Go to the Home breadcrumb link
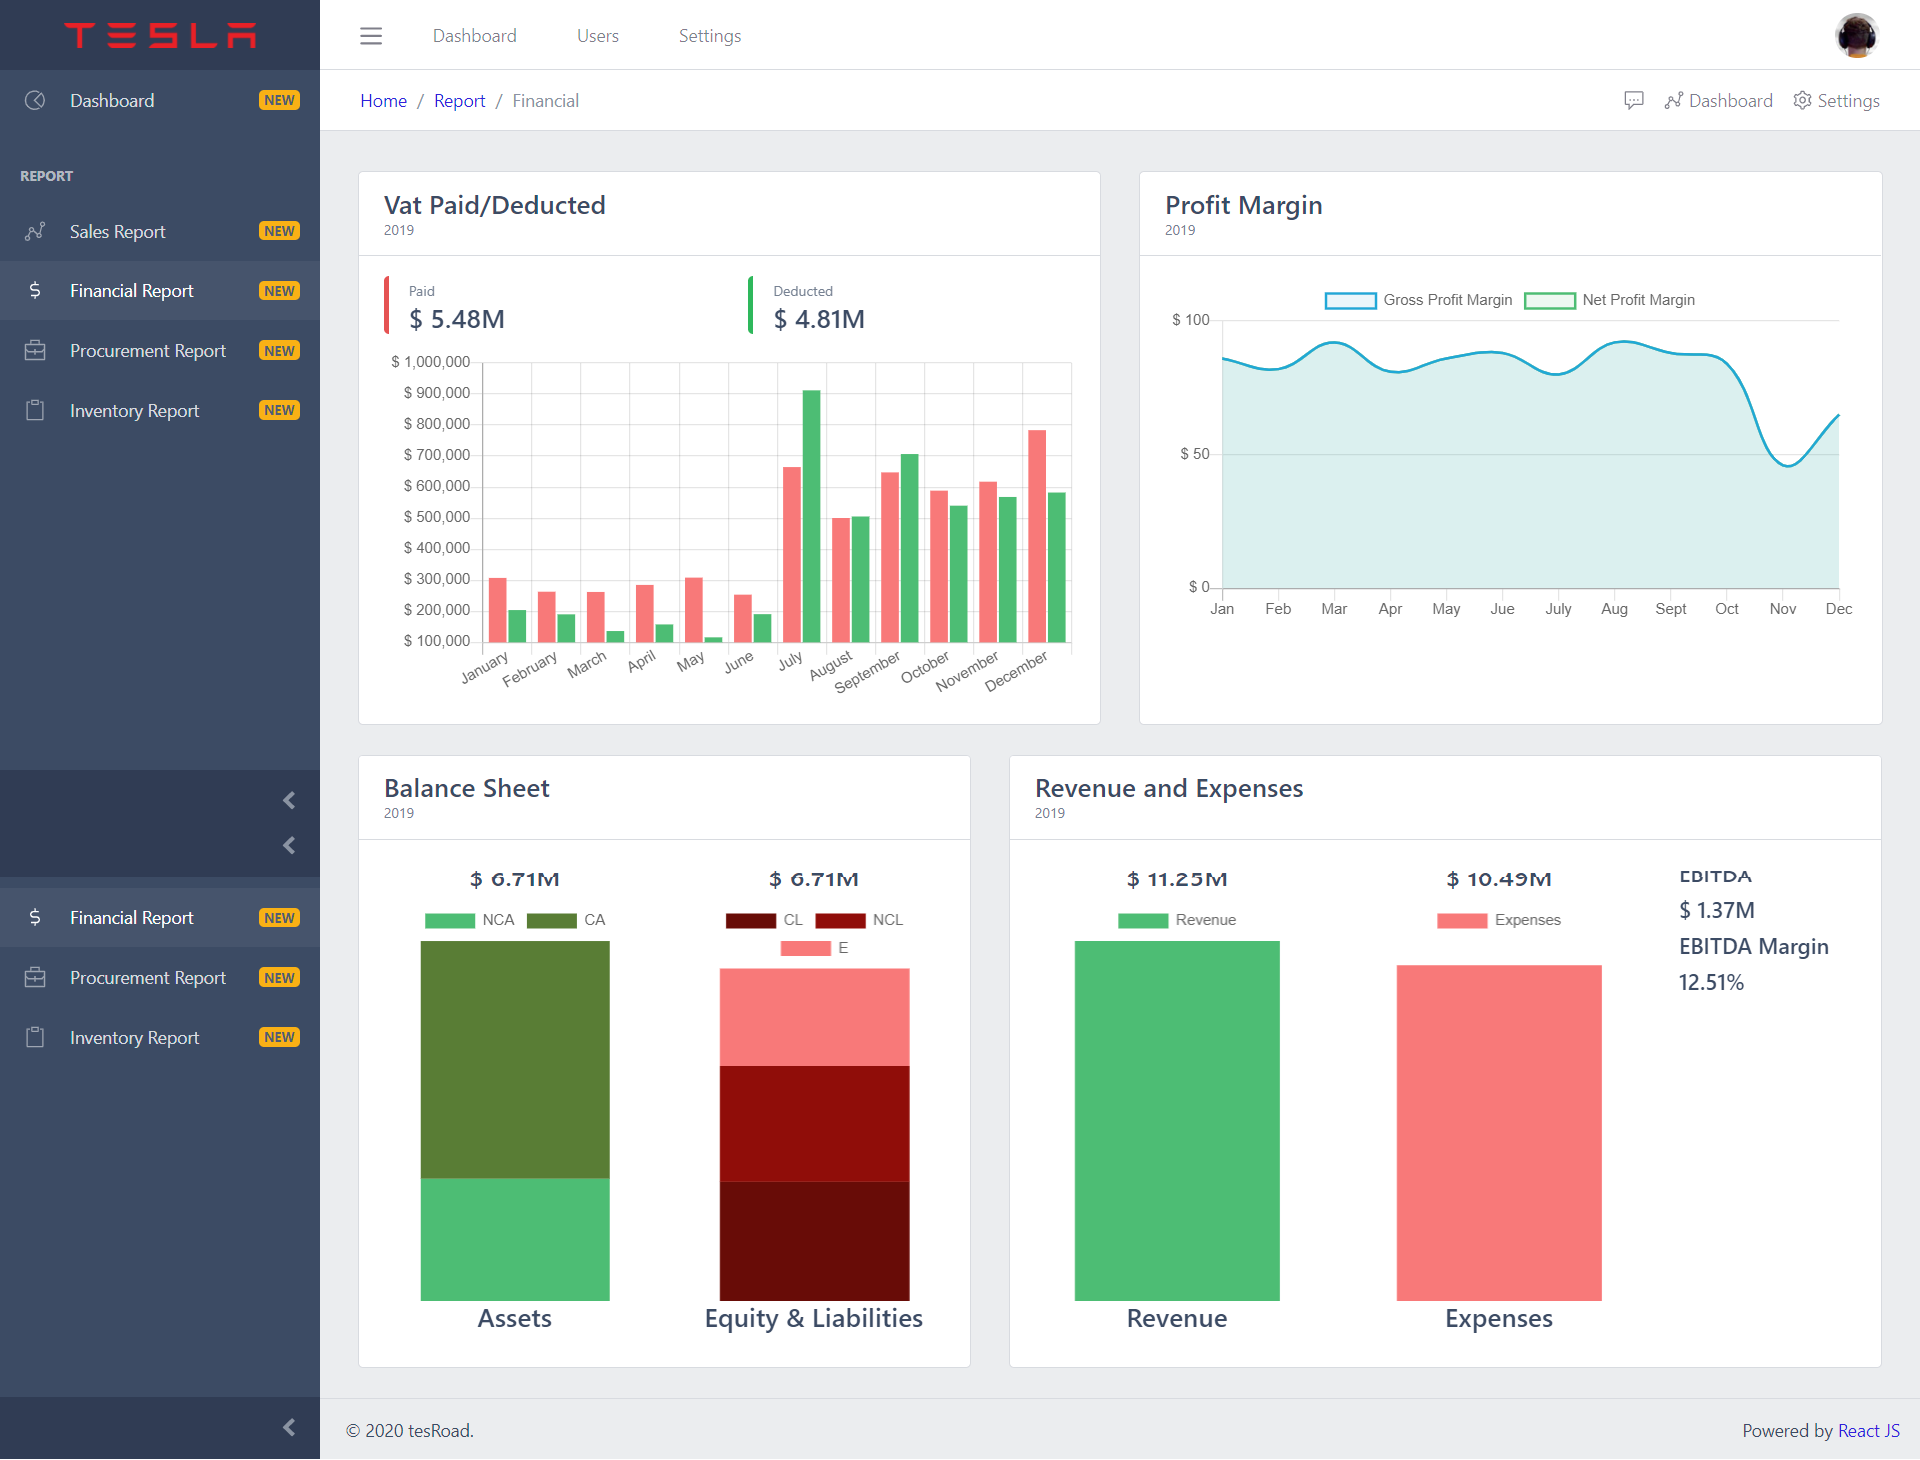 383,100
